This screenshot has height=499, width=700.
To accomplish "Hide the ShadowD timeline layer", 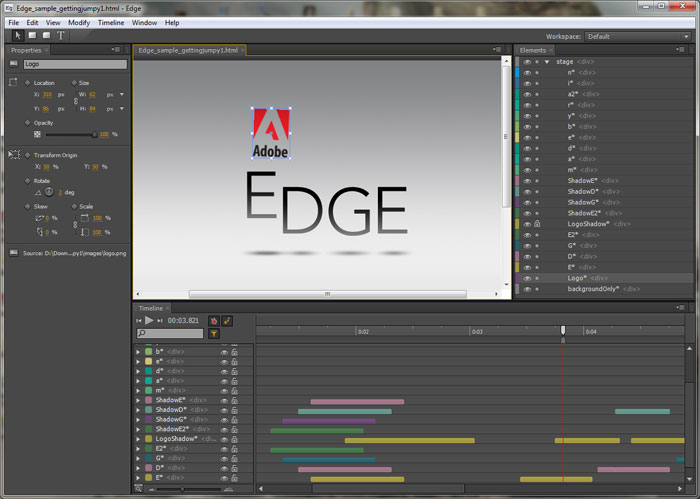I will pyautogui.click(x=224, y=410).
